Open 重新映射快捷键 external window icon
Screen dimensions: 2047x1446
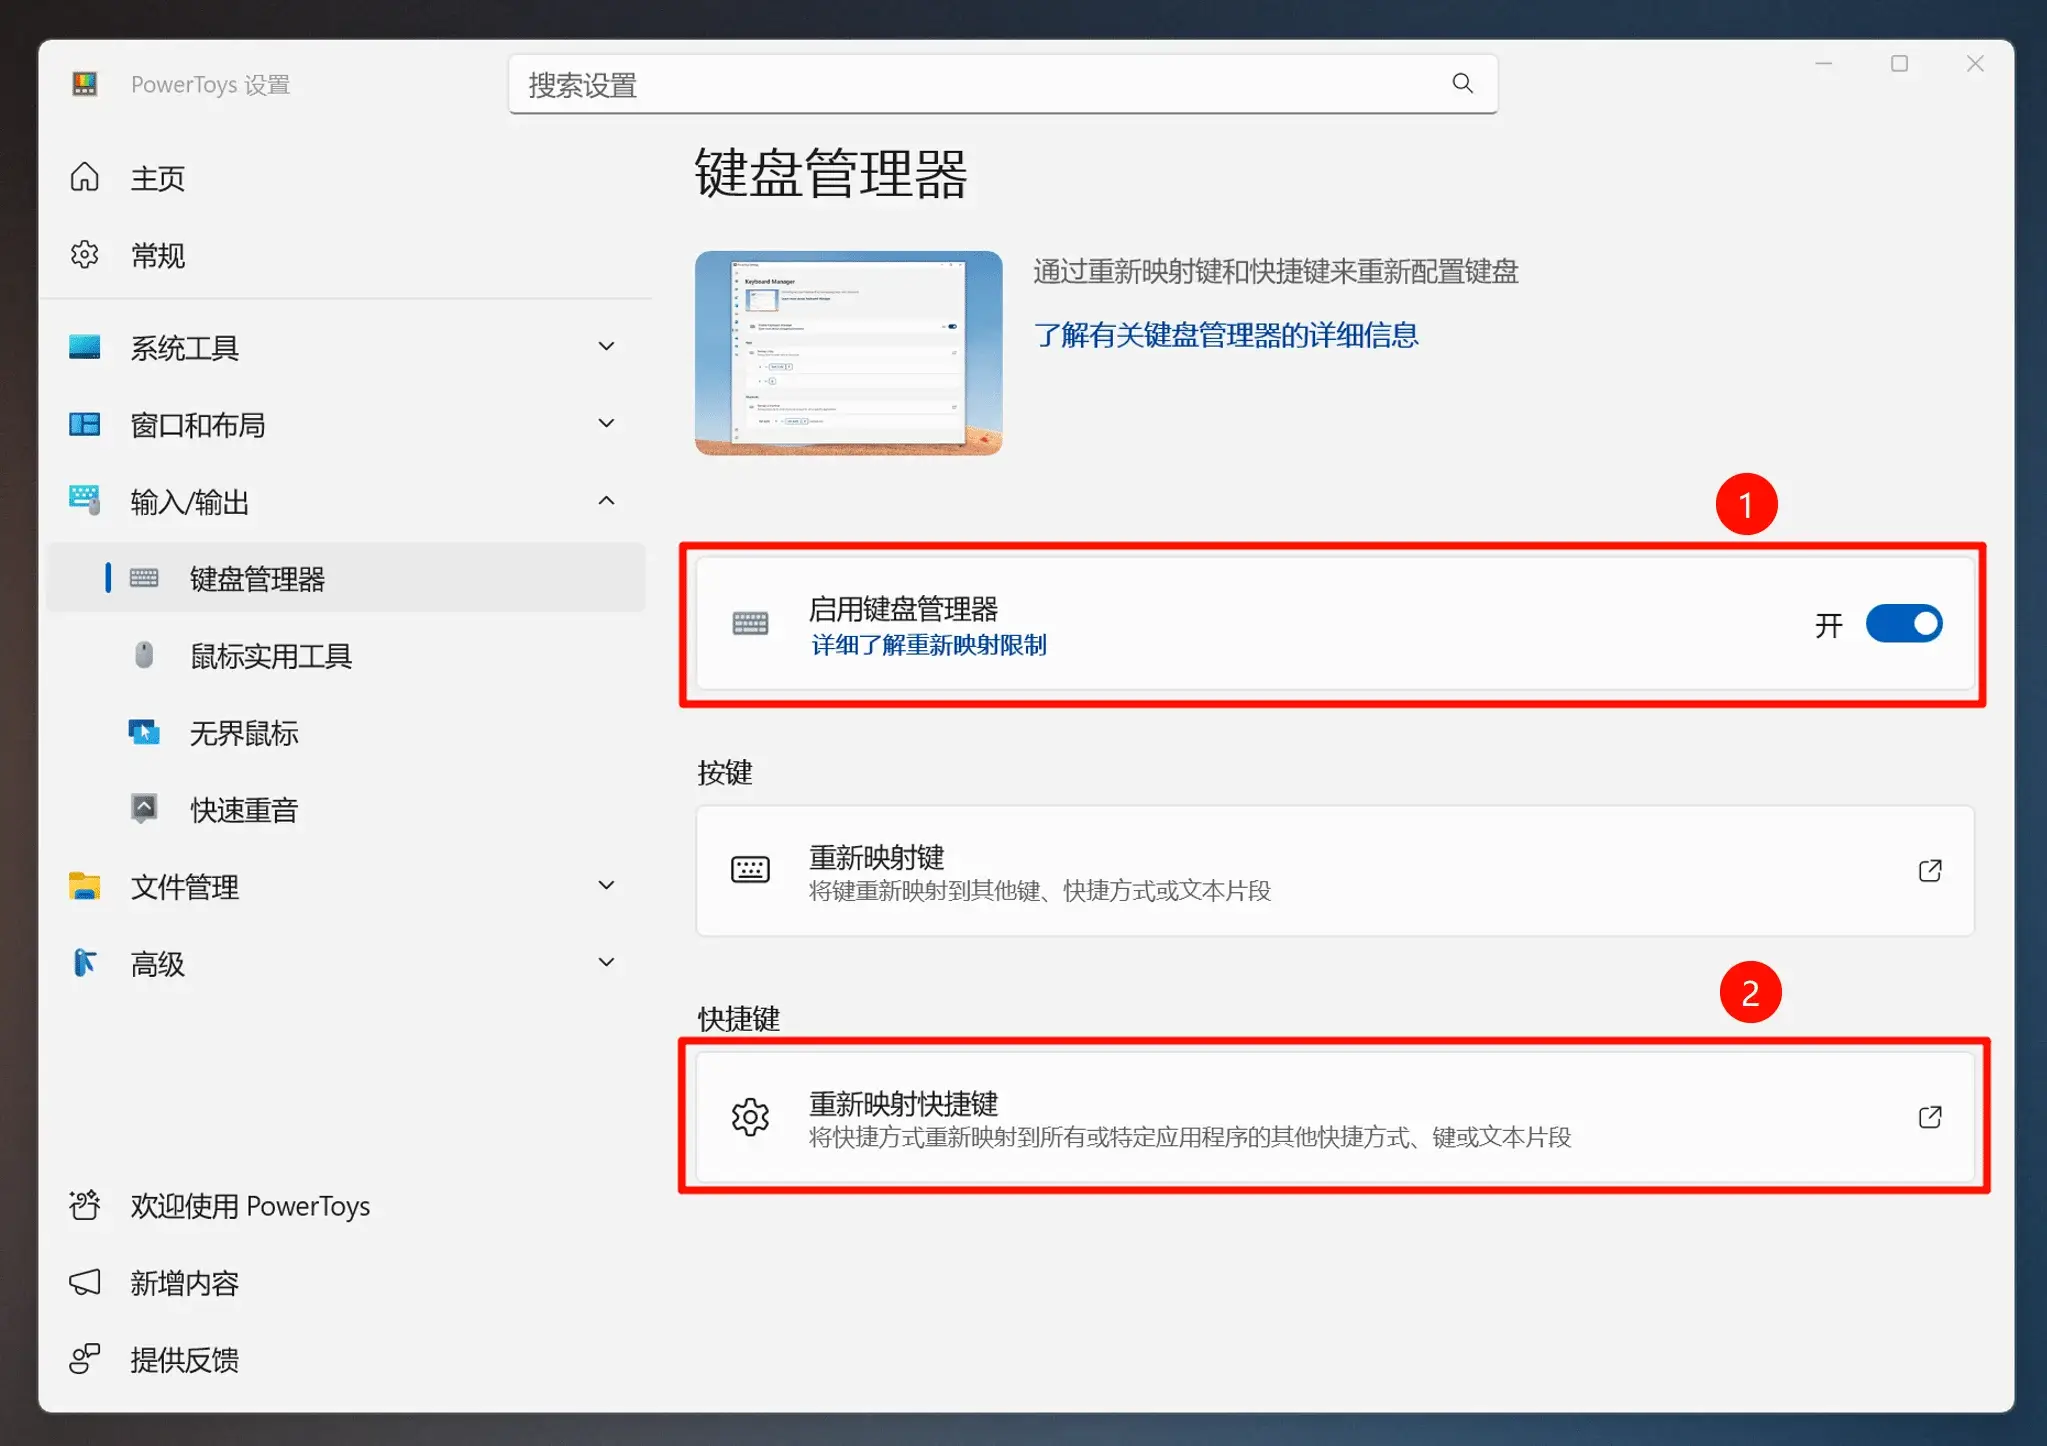click(x=1930, y=1117)
